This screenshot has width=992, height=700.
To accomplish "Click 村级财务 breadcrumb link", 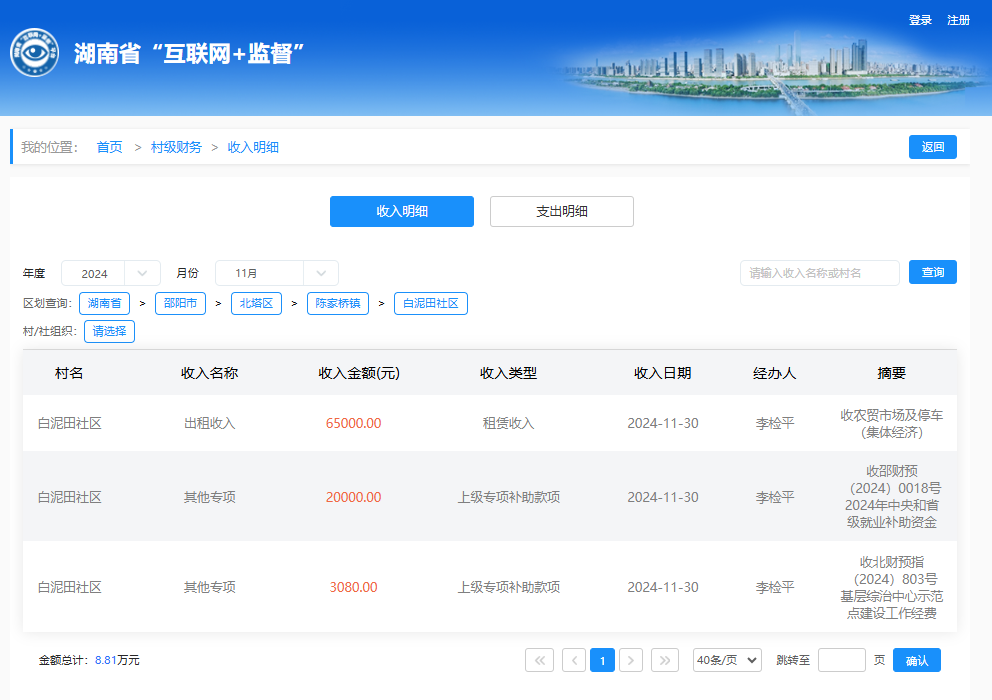I will pos(176,147).
